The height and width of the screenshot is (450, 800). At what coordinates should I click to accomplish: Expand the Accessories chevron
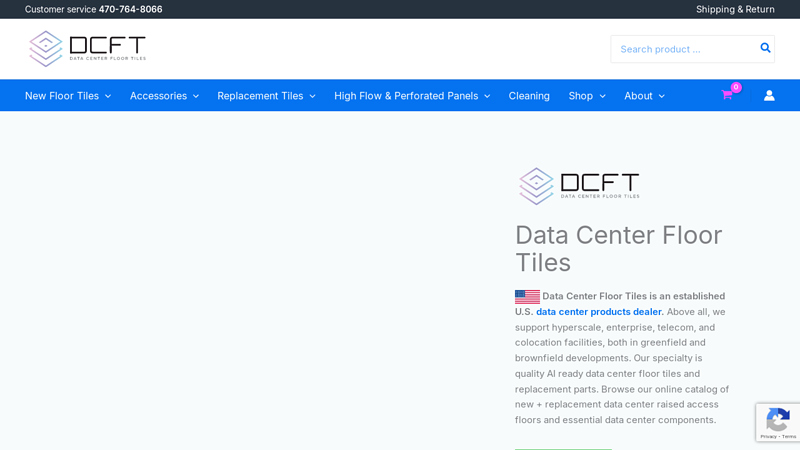(196, 96)
